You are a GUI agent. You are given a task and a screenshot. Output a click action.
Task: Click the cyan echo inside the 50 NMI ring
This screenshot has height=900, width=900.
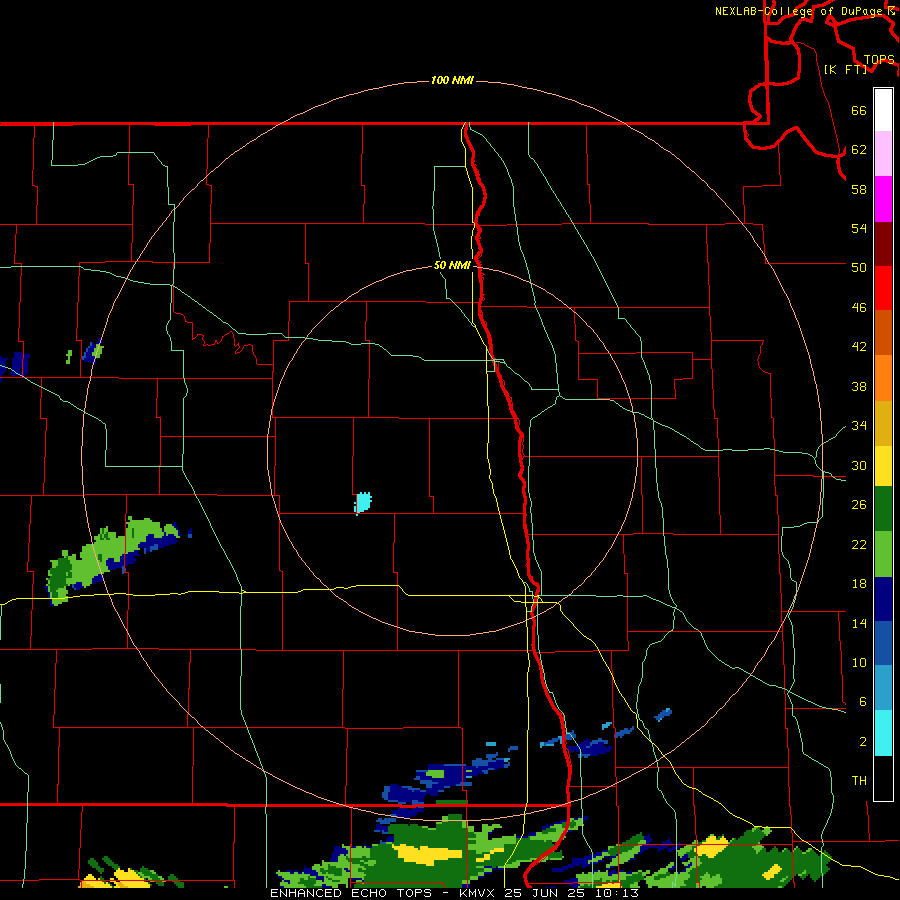[x=363, y=502]
